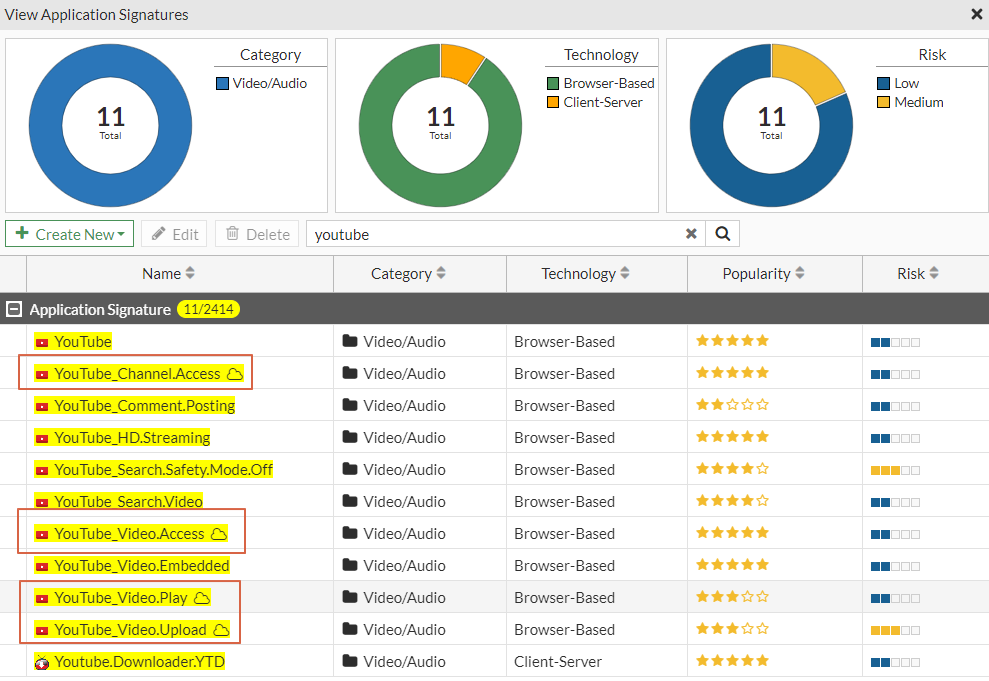Click the trash Delete icon

(232, 233)
